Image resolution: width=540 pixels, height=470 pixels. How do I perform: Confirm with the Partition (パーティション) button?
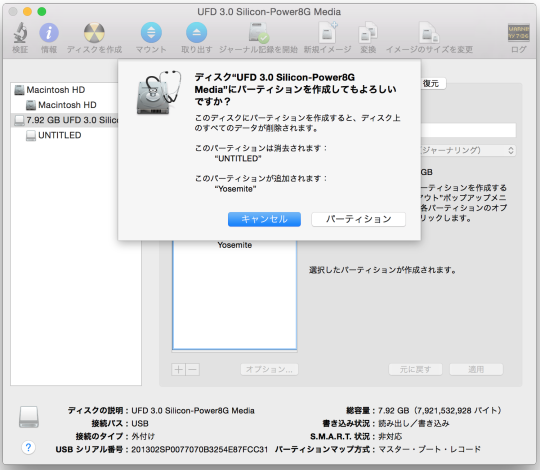tap(358, 219)
